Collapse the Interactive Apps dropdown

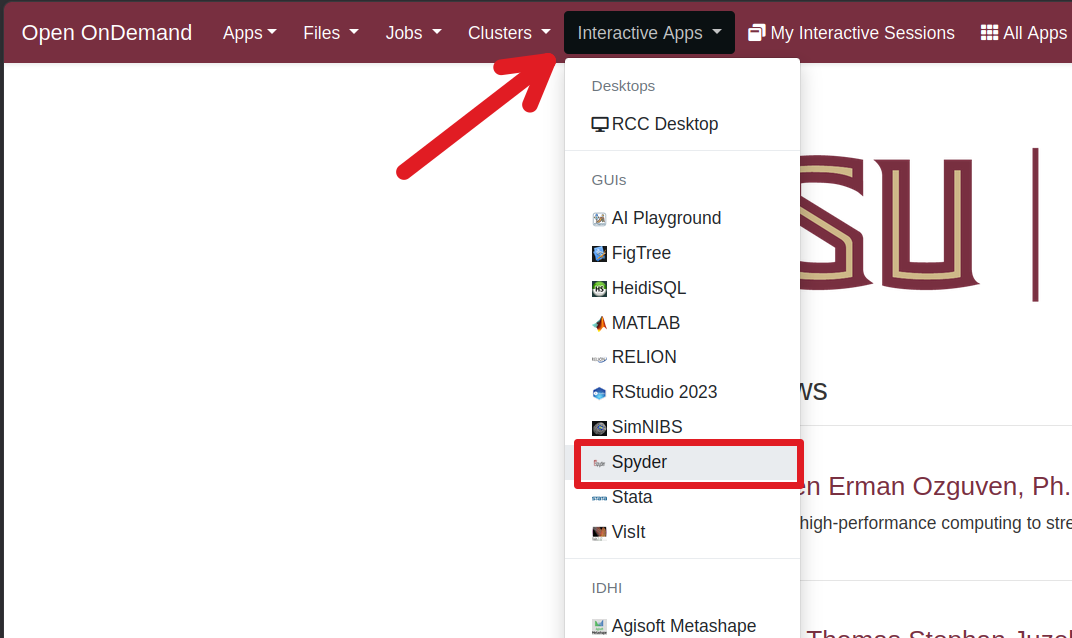point(649,33)
